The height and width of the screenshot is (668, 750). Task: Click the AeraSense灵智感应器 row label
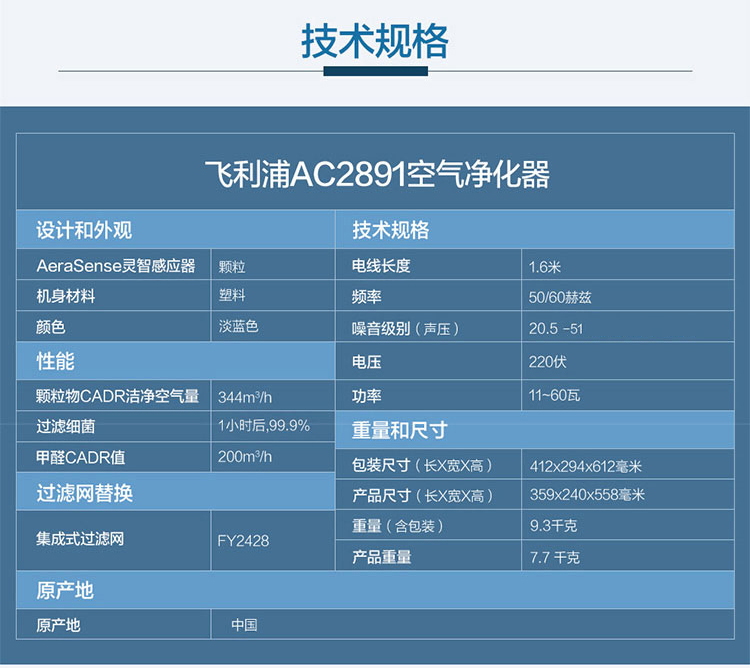point(116,266)
